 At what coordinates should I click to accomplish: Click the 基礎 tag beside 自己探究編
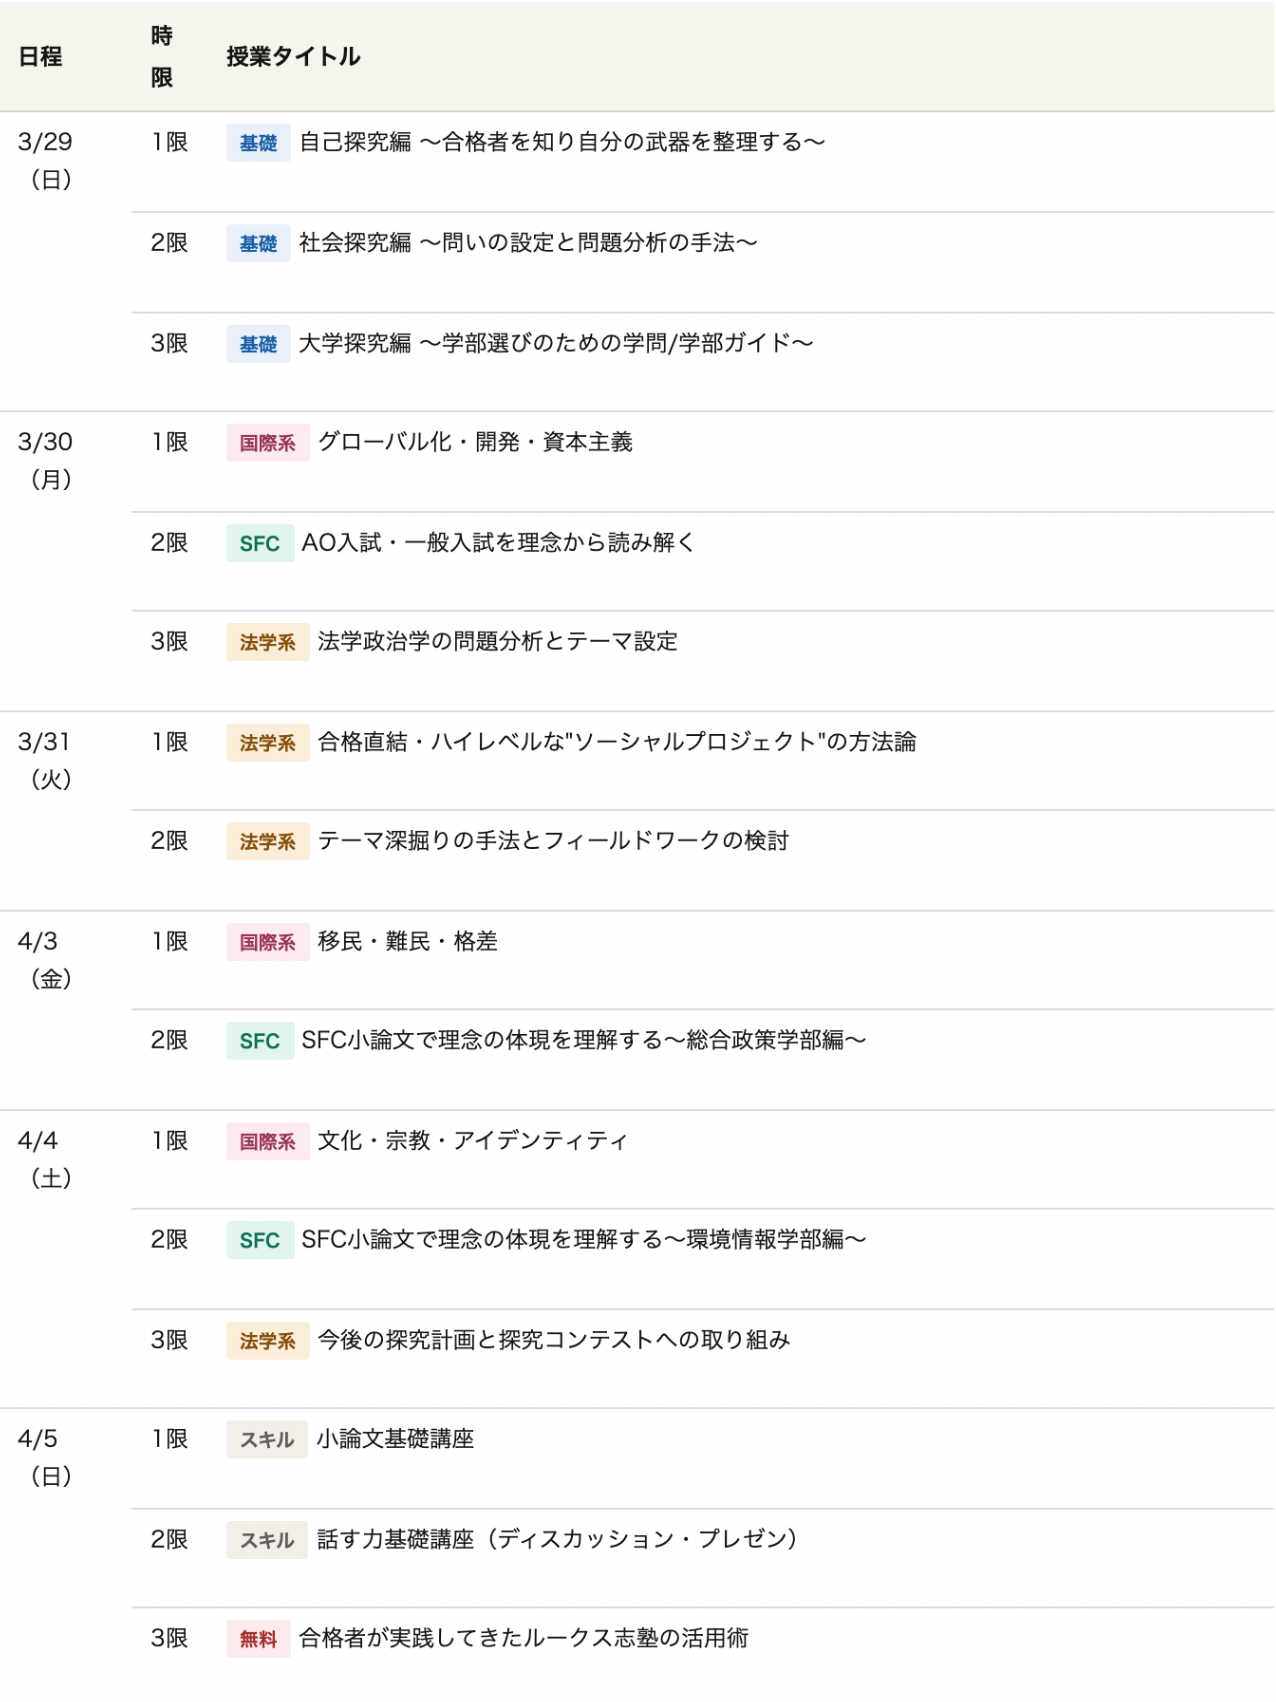(x=258, y=143)
